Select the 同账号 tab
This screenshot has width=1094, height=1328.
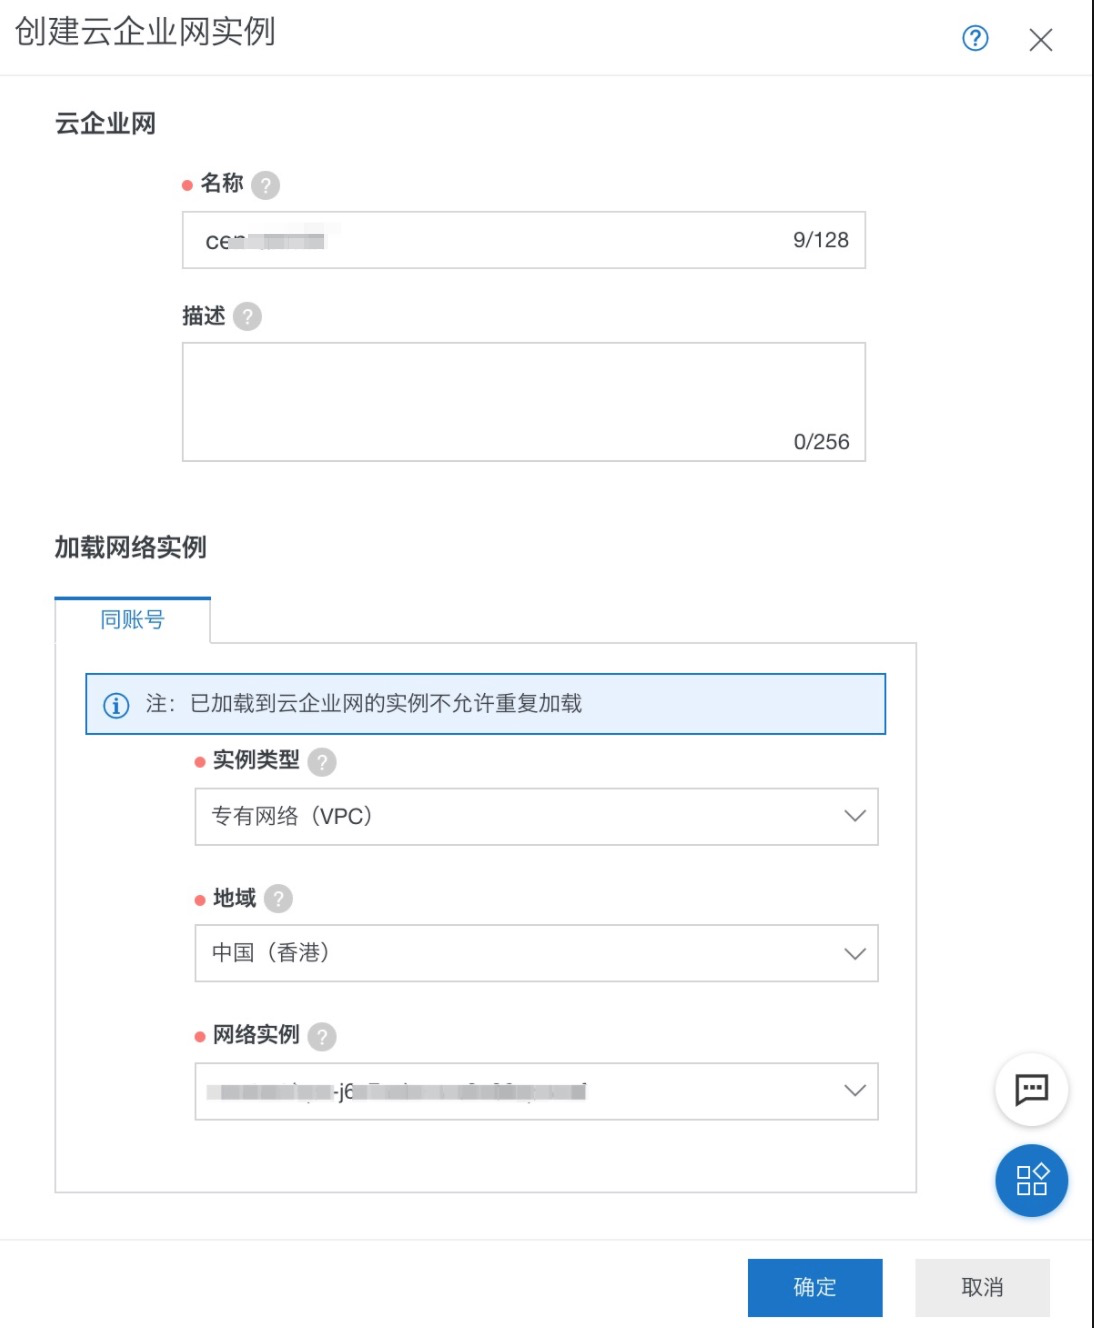coord(132,620)
